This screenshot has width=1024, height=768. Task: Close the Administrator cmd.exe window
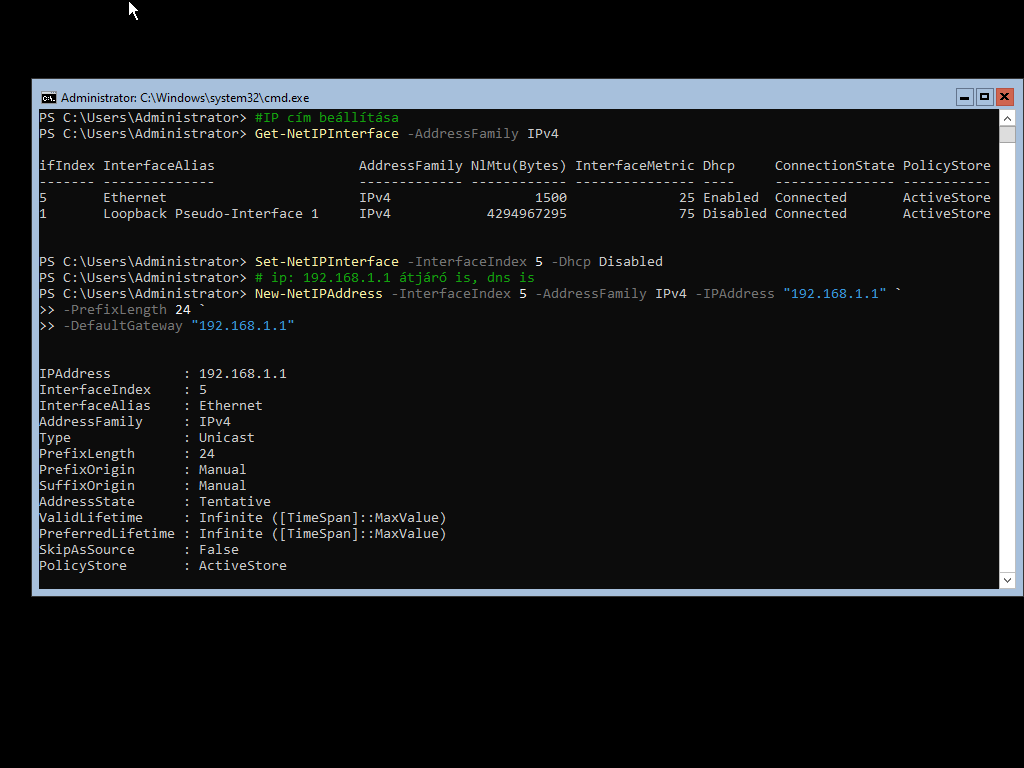pyautogui.click(x=1004, y=97)
